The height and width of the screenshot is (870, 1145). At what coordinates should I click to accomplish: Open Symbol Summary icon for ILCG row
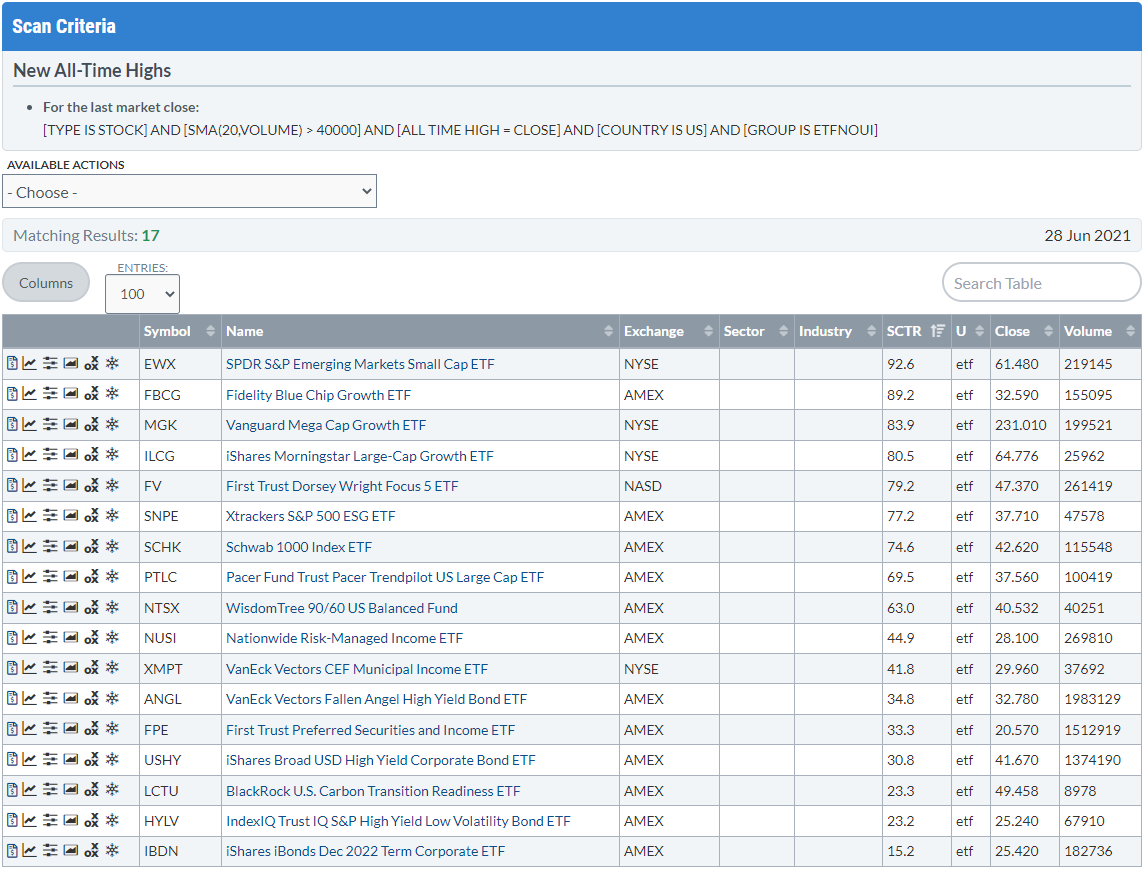click(12, 454)
